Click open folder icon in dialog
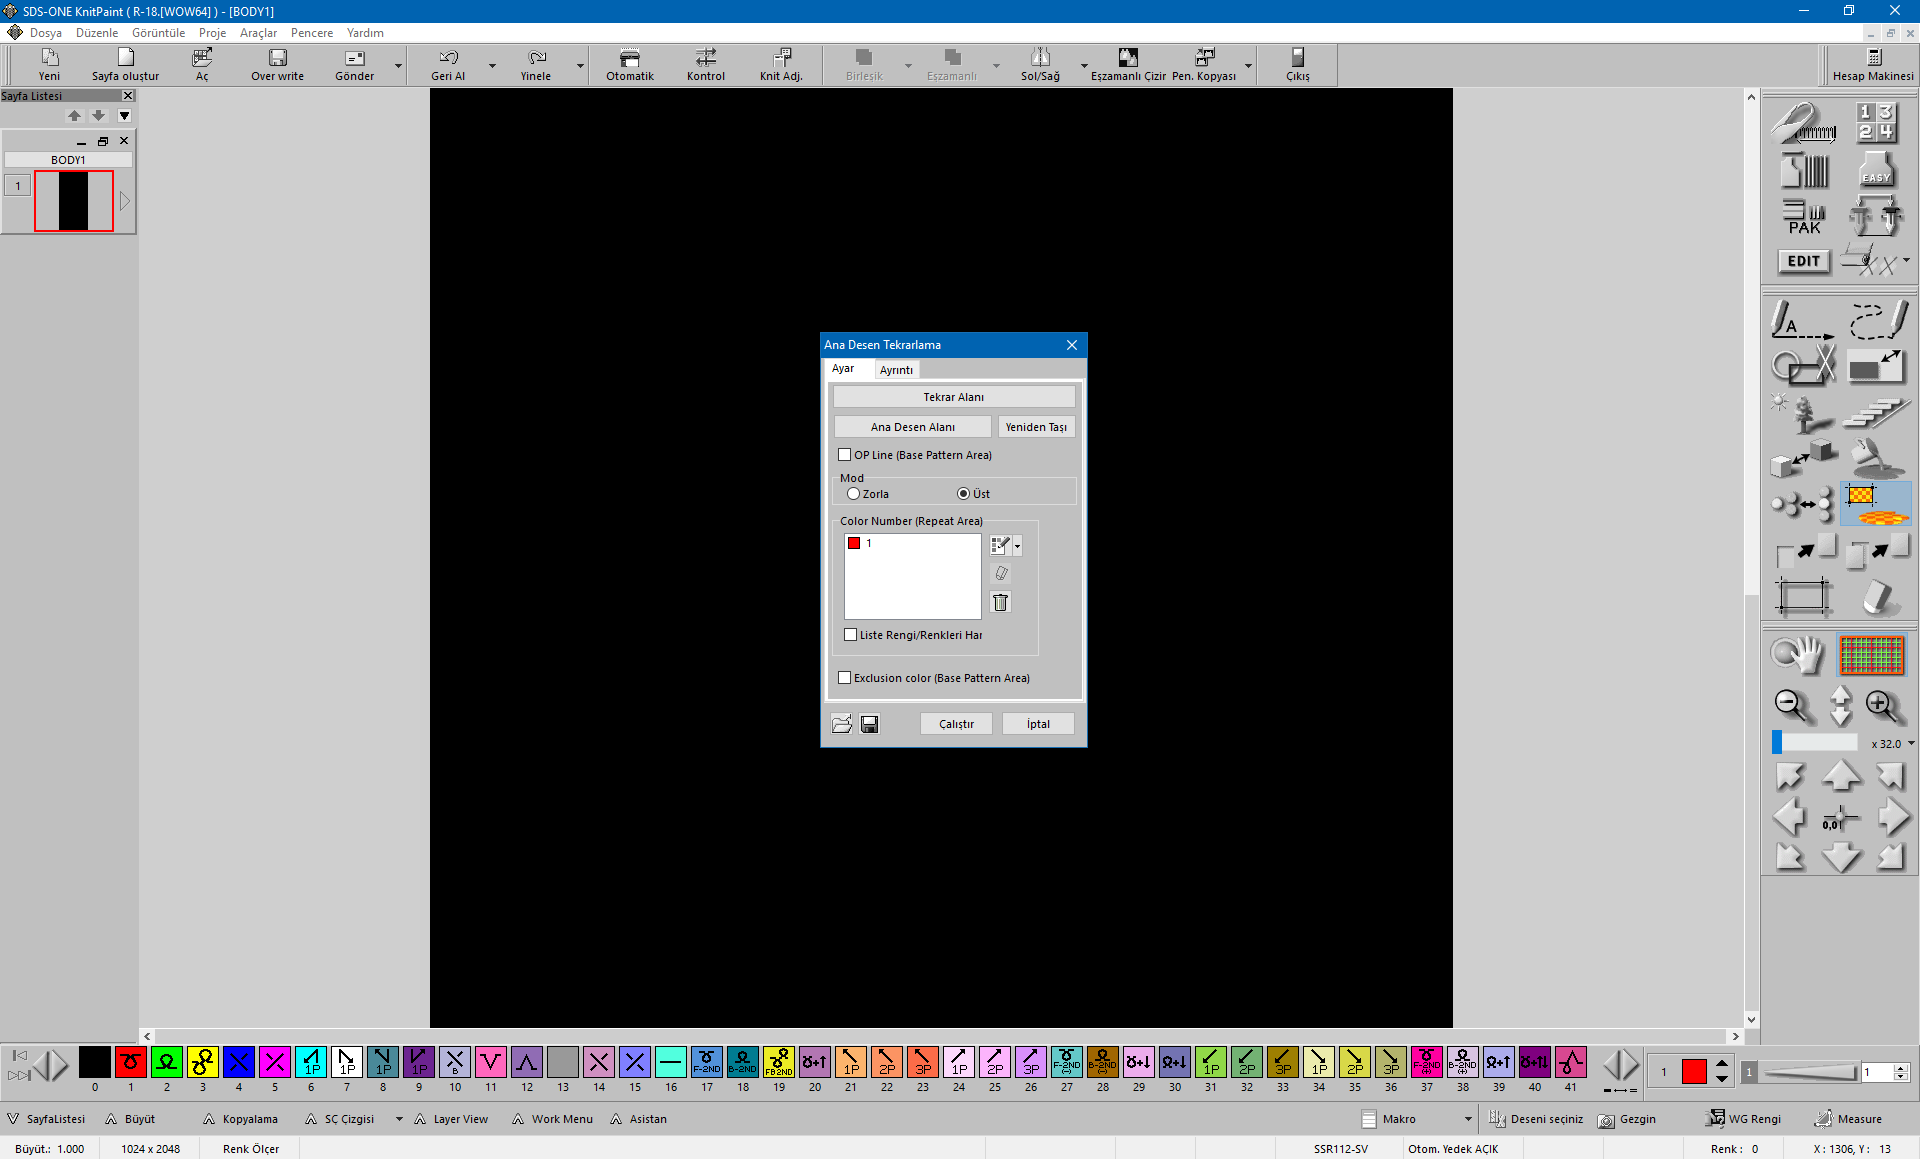 coord(842,724)
